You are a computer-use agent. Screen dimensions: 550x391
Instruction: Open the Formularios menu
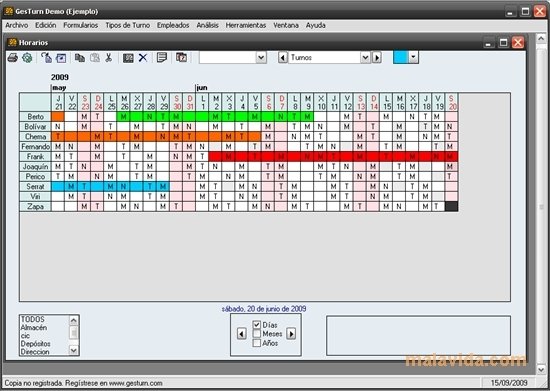(81, 25)
